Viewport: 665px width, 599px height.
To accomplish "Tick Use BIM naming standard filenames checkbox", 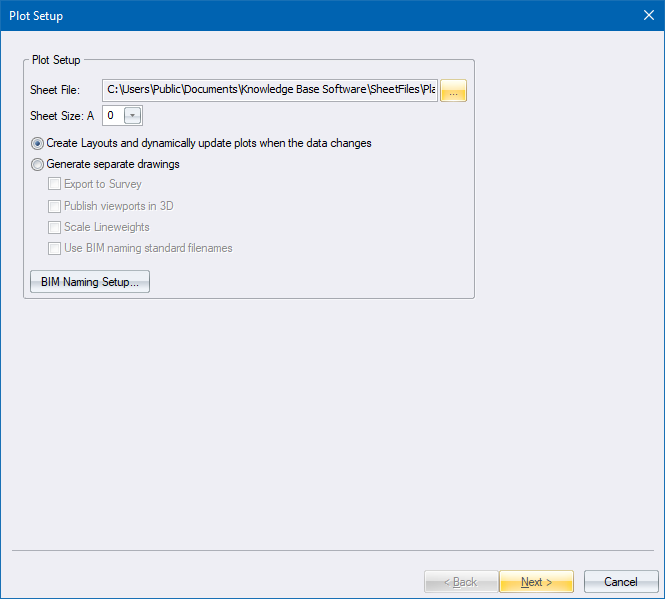I will click(55, 248).
